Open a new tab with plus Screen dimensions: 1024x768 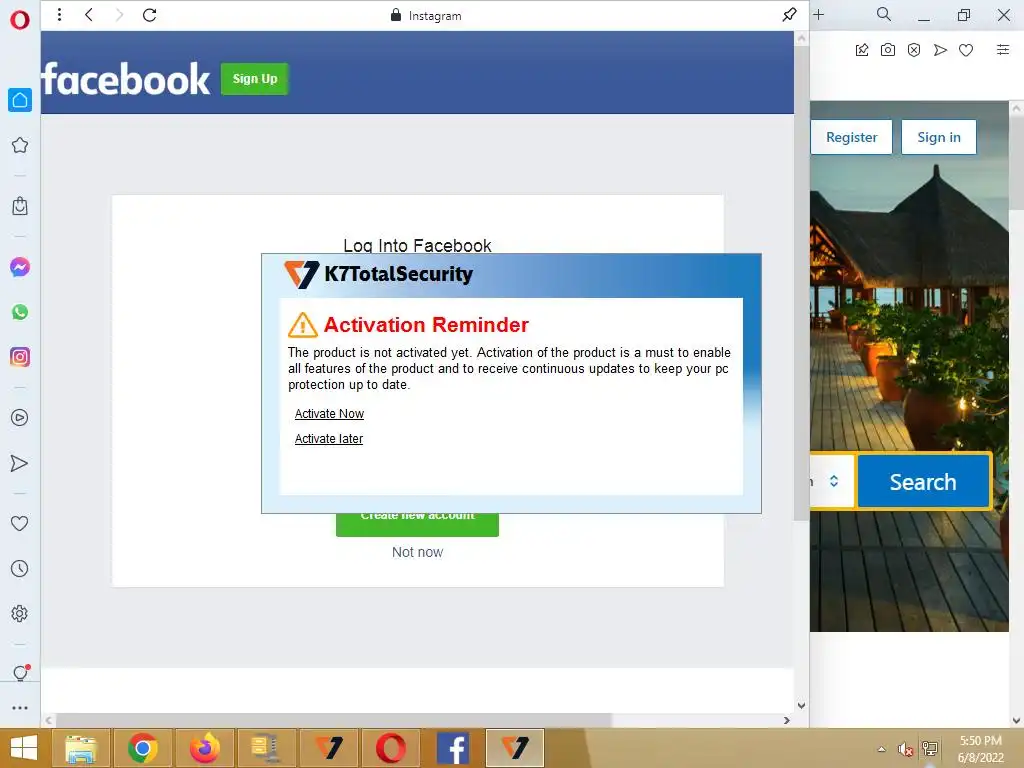click(819, 14)
